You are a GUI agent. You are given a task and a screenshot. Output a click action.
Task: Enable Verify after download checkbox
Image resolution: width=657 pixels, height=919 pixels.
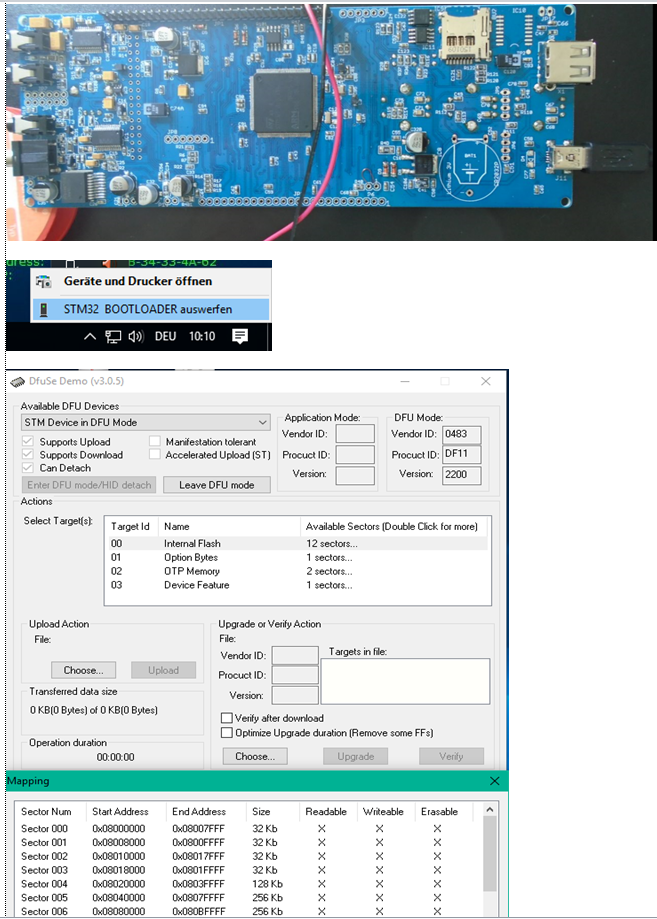227,718
